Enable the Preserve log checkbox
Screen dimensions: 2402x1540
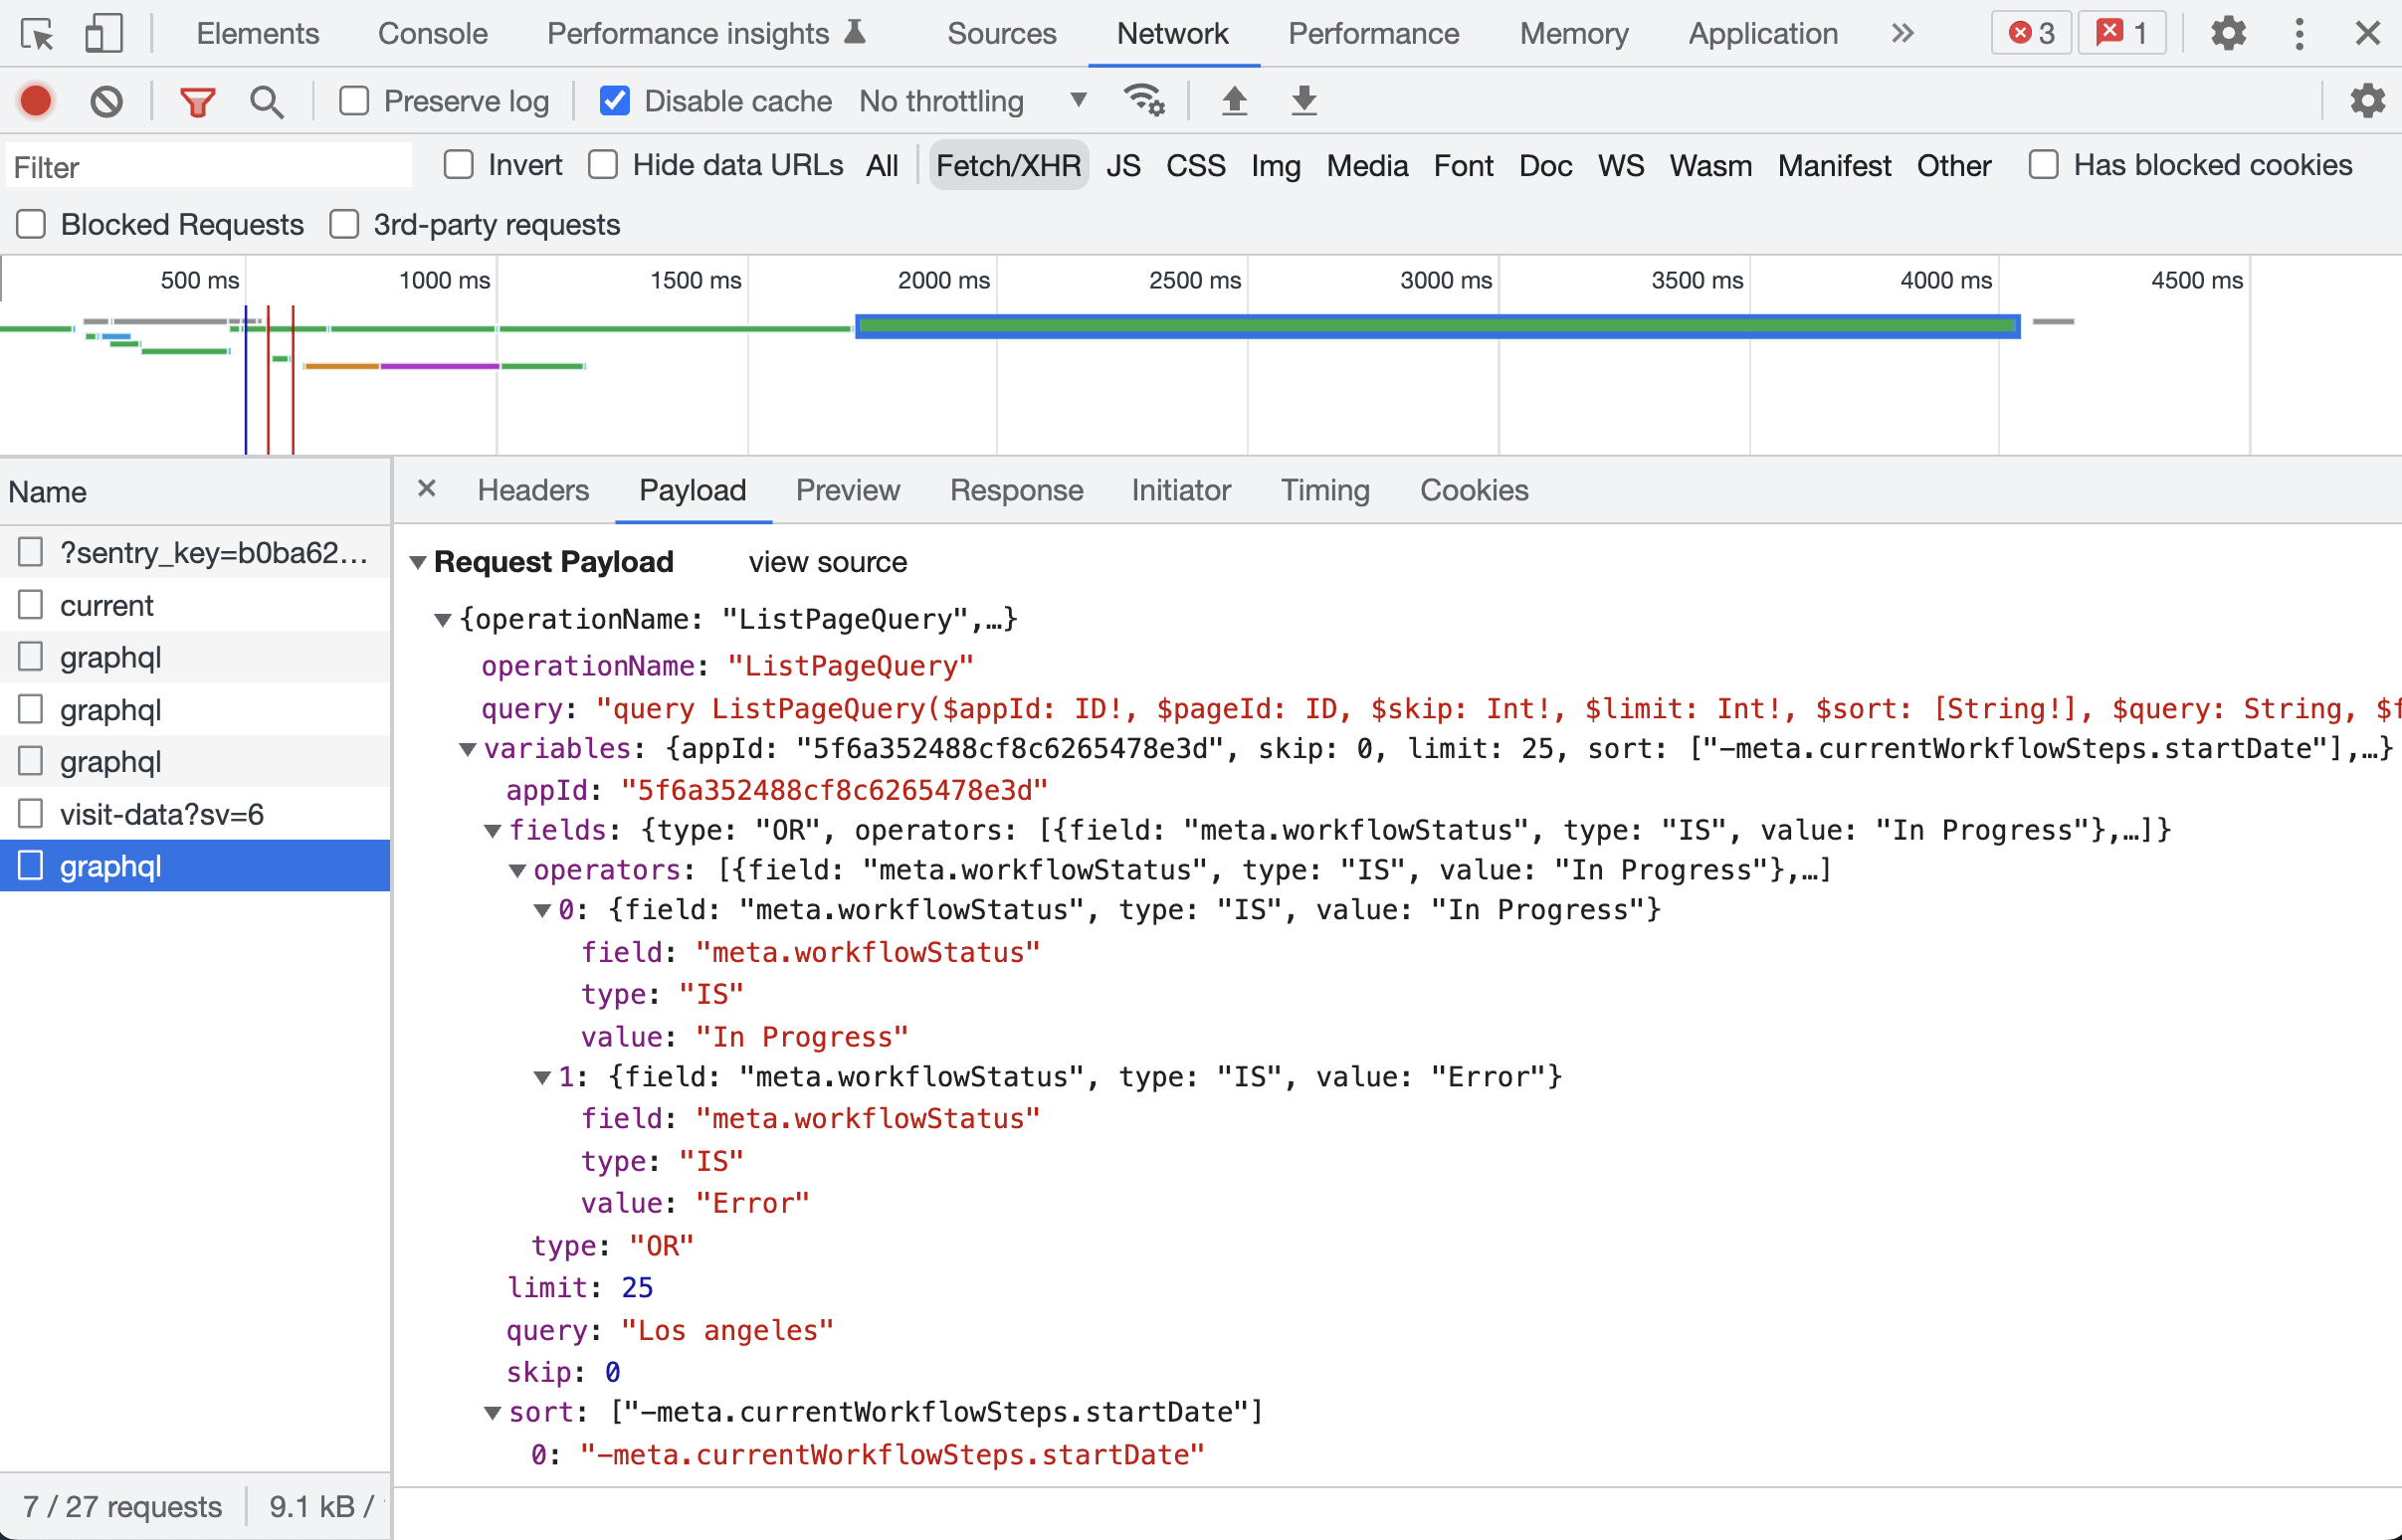point(354,101)
